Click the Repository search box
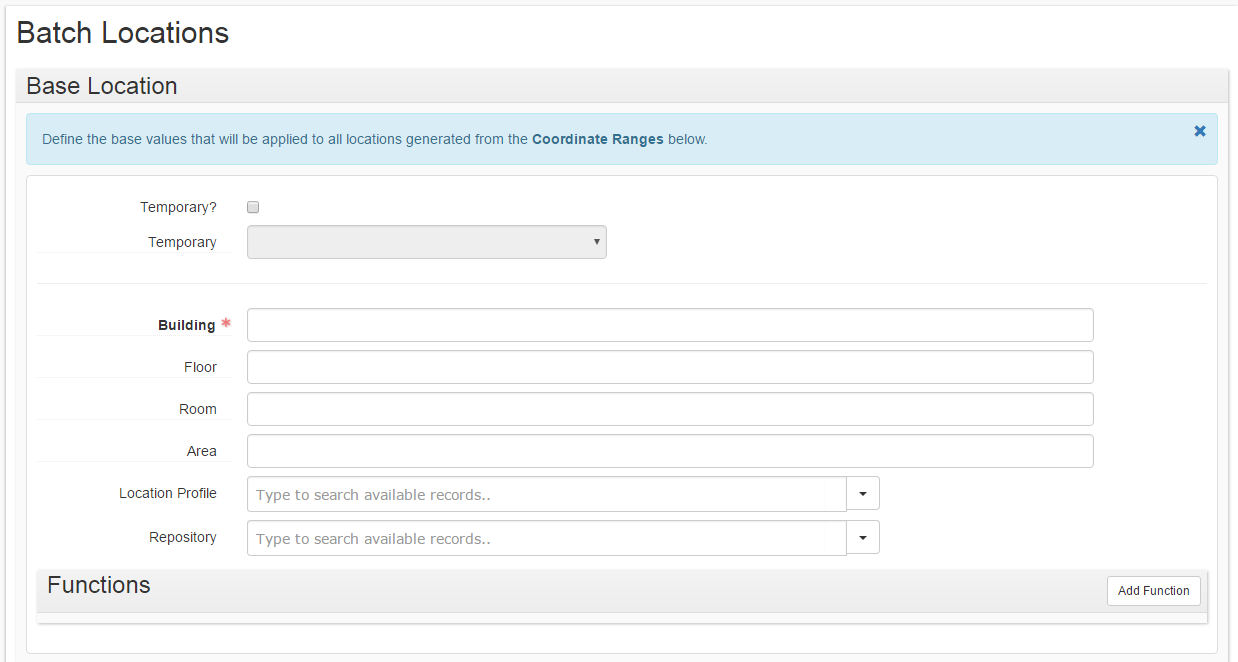This screenshot has width=1238, height=662. [x=547, y=538]
